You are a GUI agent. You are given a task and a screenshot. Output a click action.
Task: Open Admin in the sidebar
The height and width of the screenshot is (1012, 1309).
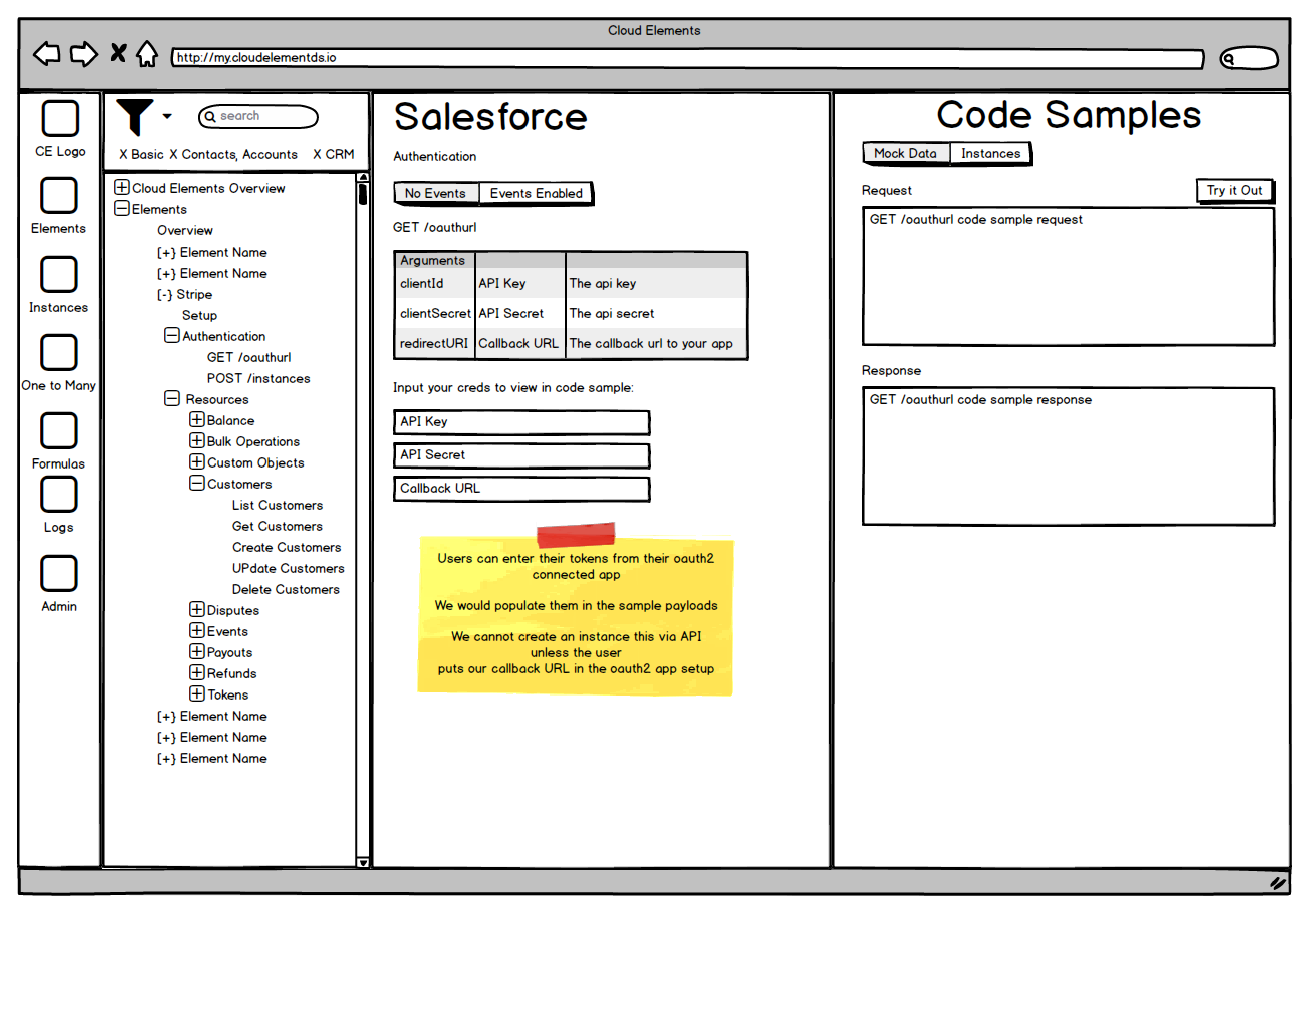tap(59, 574)
